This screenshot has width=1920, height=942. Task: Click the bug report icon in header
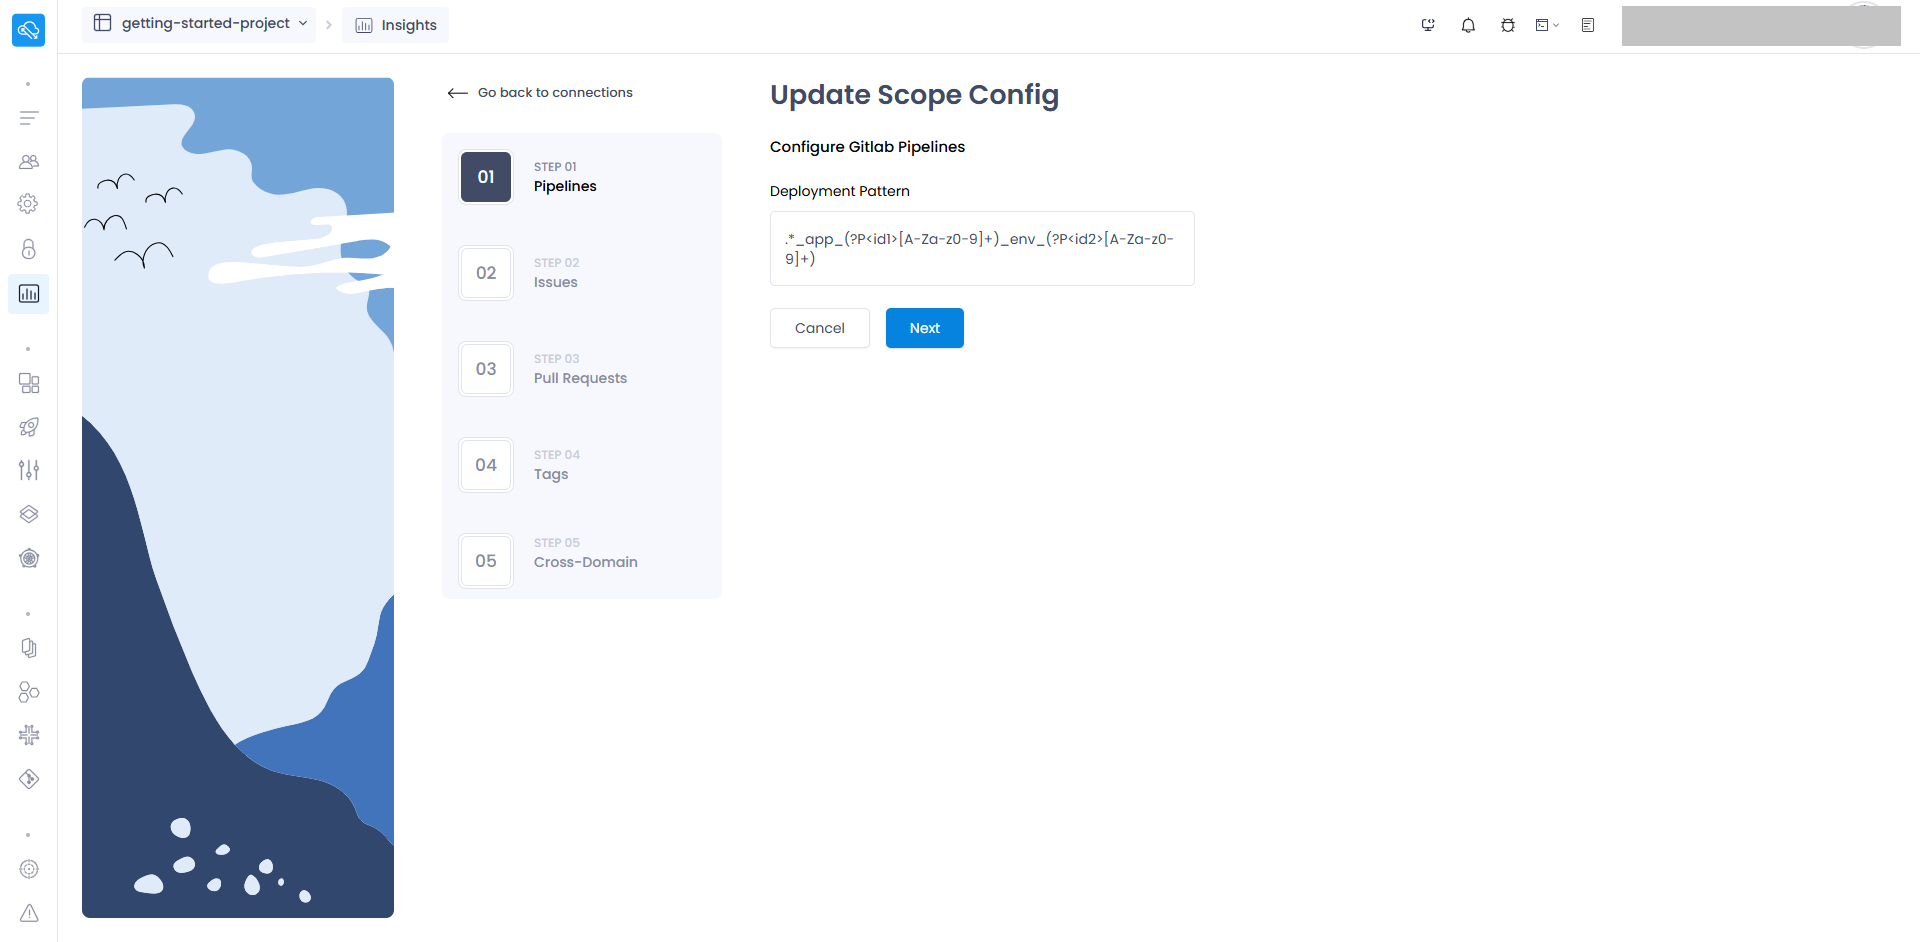[1508, 25]
